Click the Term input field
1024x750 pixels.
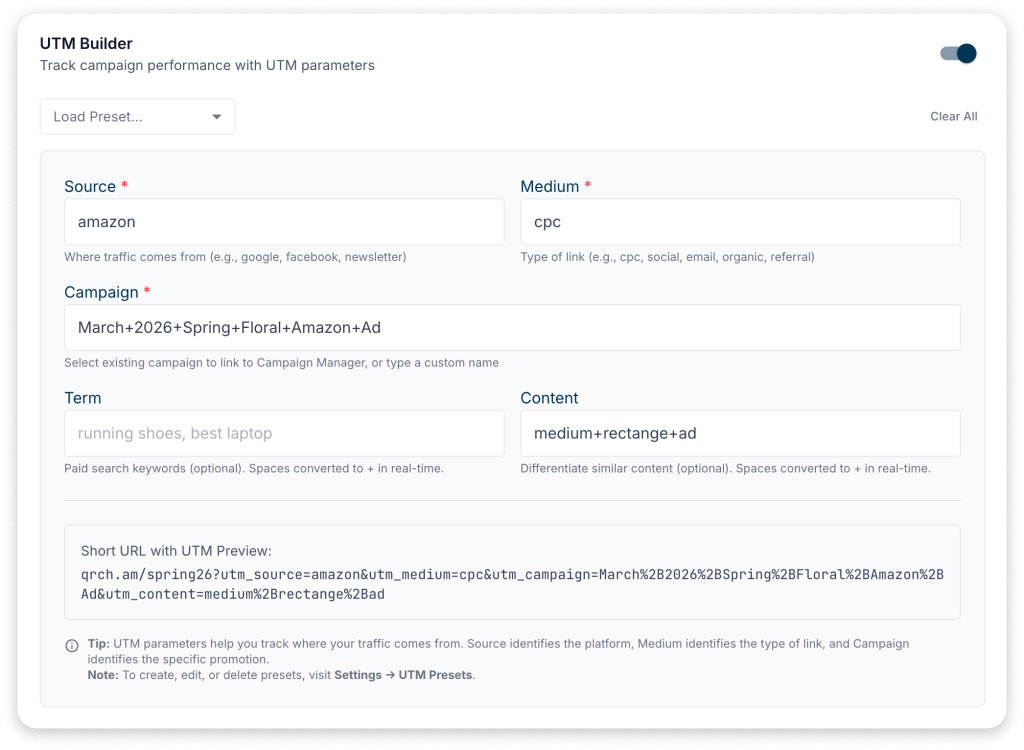tap(284, 433)
